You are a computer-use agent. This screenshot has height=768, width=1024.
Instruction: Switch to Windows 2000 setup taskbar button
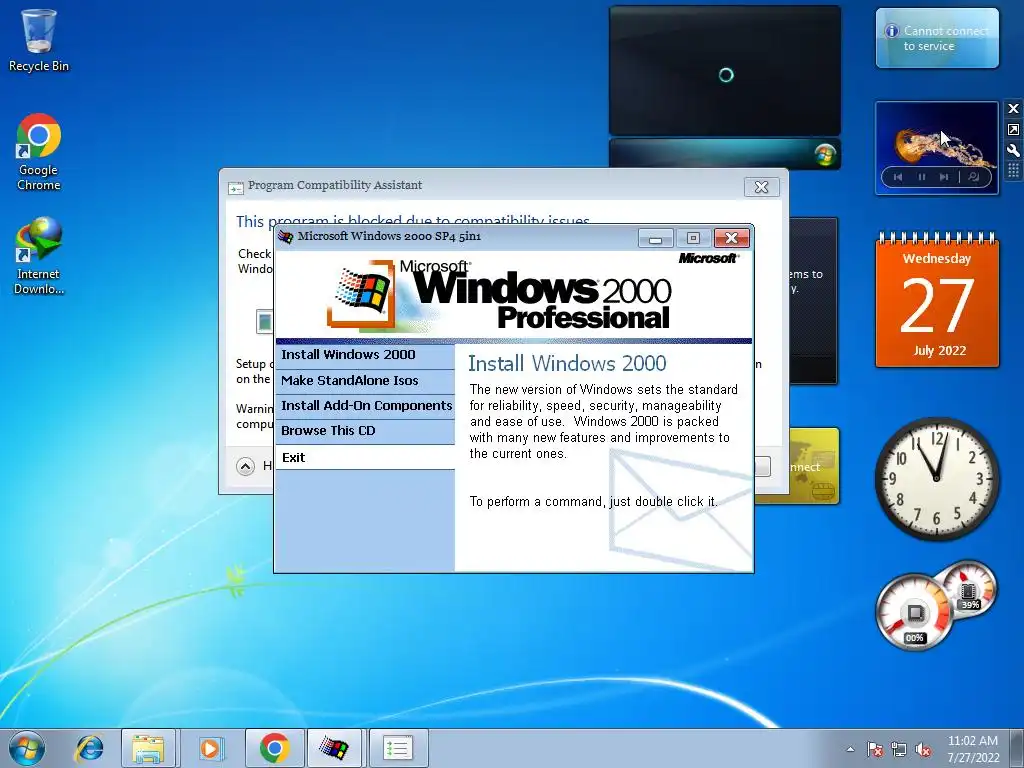(x=334, y=748)
